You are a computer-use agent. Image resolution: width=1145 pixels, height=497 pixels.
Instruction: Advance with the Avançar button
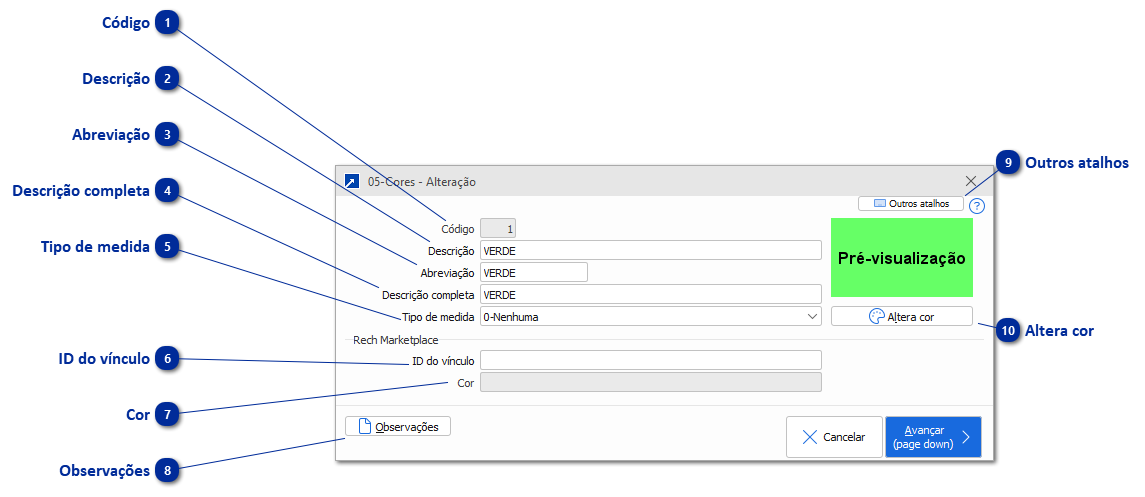point(933,436)
